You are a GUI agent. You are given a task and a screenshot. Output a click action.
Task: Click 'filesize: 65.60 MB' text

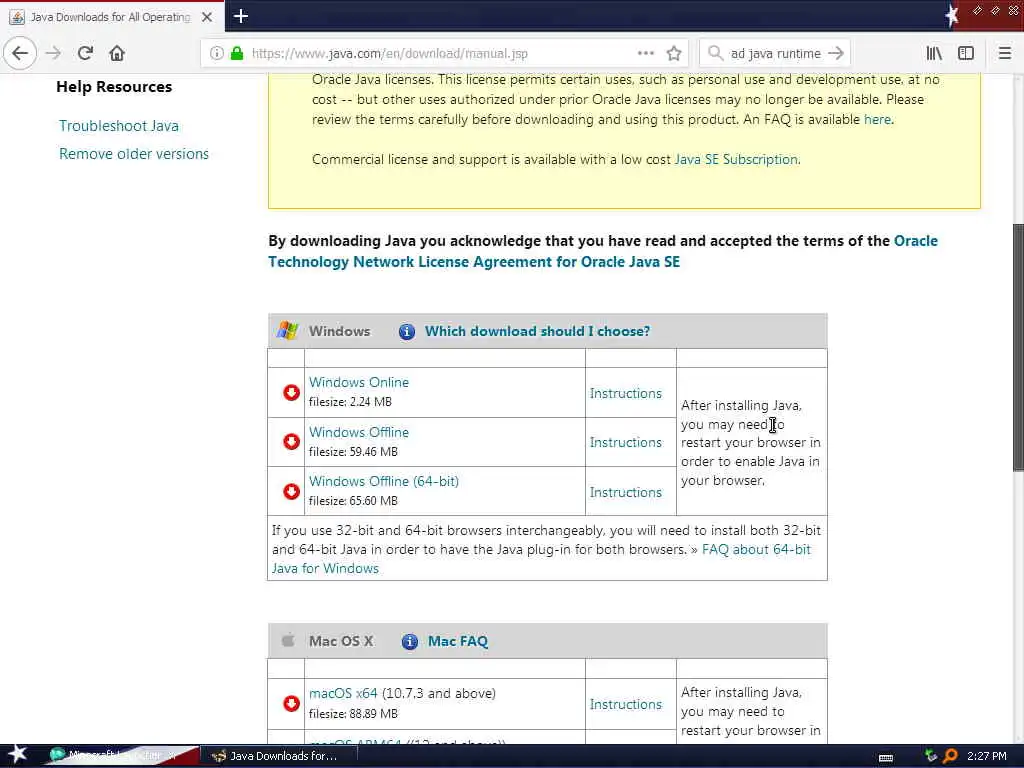[353, 501]
